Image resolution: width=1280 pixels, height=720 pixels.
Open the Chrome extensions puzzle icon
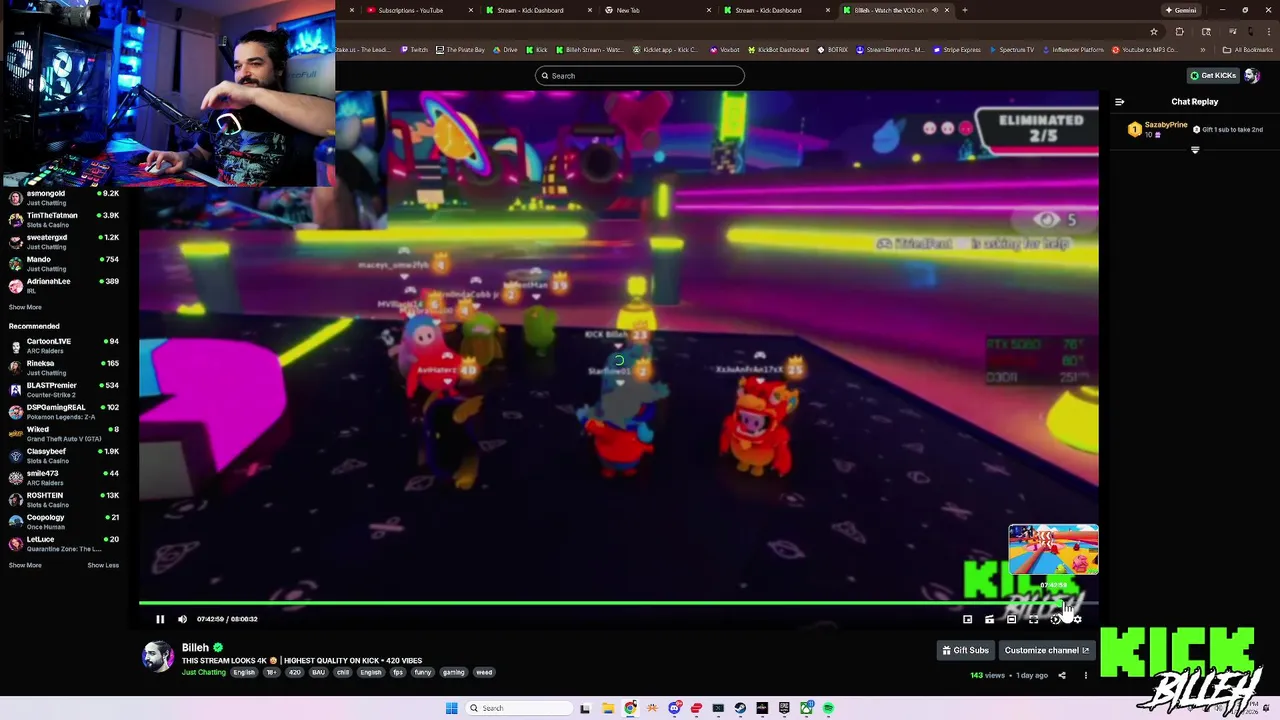pyautogui.click(x=1179, y=31)
